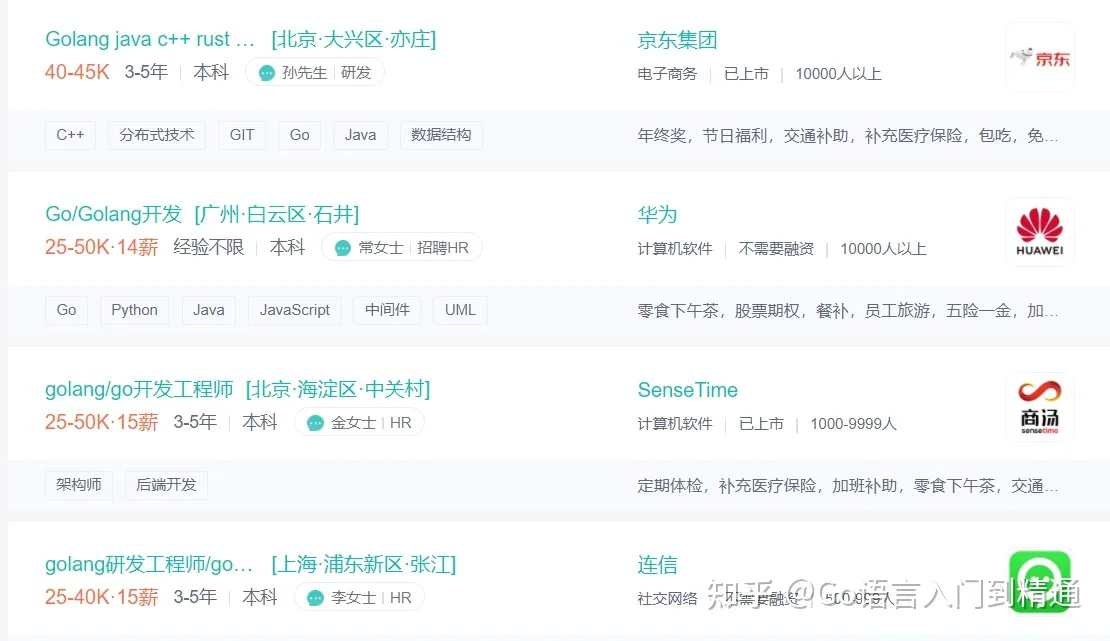Image resolution: width=1110 pixels, height=641 pixels.
Task: Click chat bubble icon next to 孙先生
Action: click(x=267, y=73)
